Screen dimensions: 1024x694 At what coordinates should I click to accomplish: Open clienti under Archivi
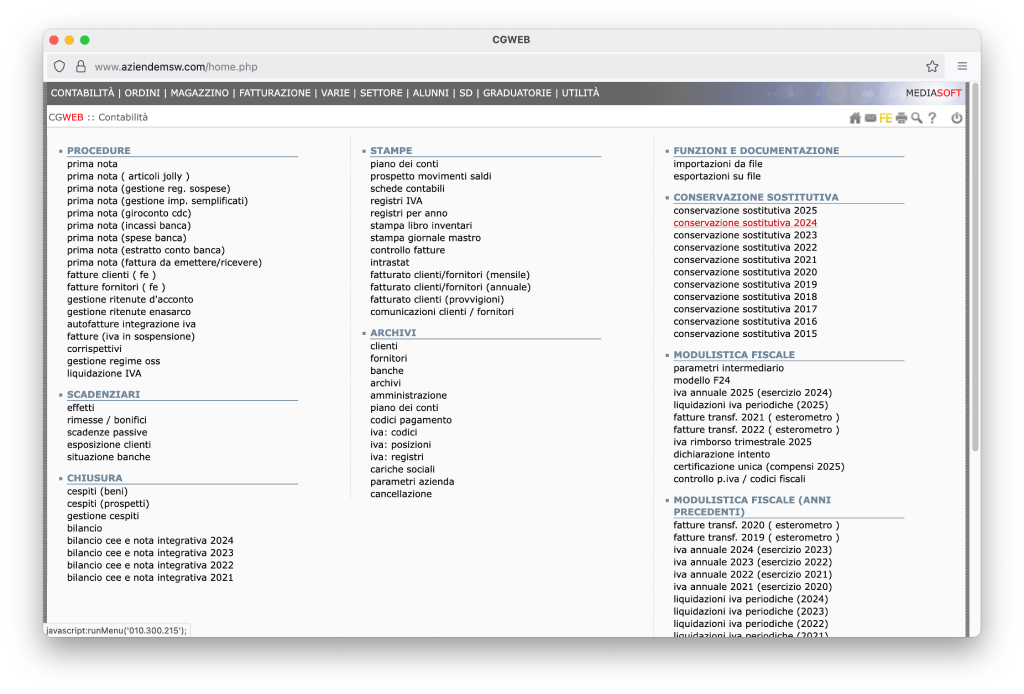coord(384,346)
